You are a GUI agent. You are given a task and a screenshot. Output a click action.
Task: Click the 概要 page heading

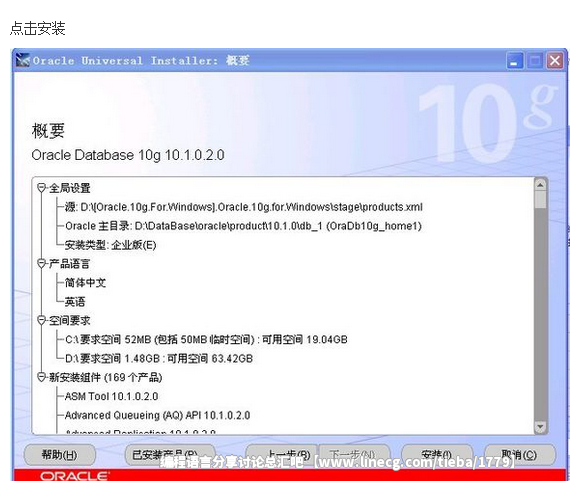(x=48, y=131)
